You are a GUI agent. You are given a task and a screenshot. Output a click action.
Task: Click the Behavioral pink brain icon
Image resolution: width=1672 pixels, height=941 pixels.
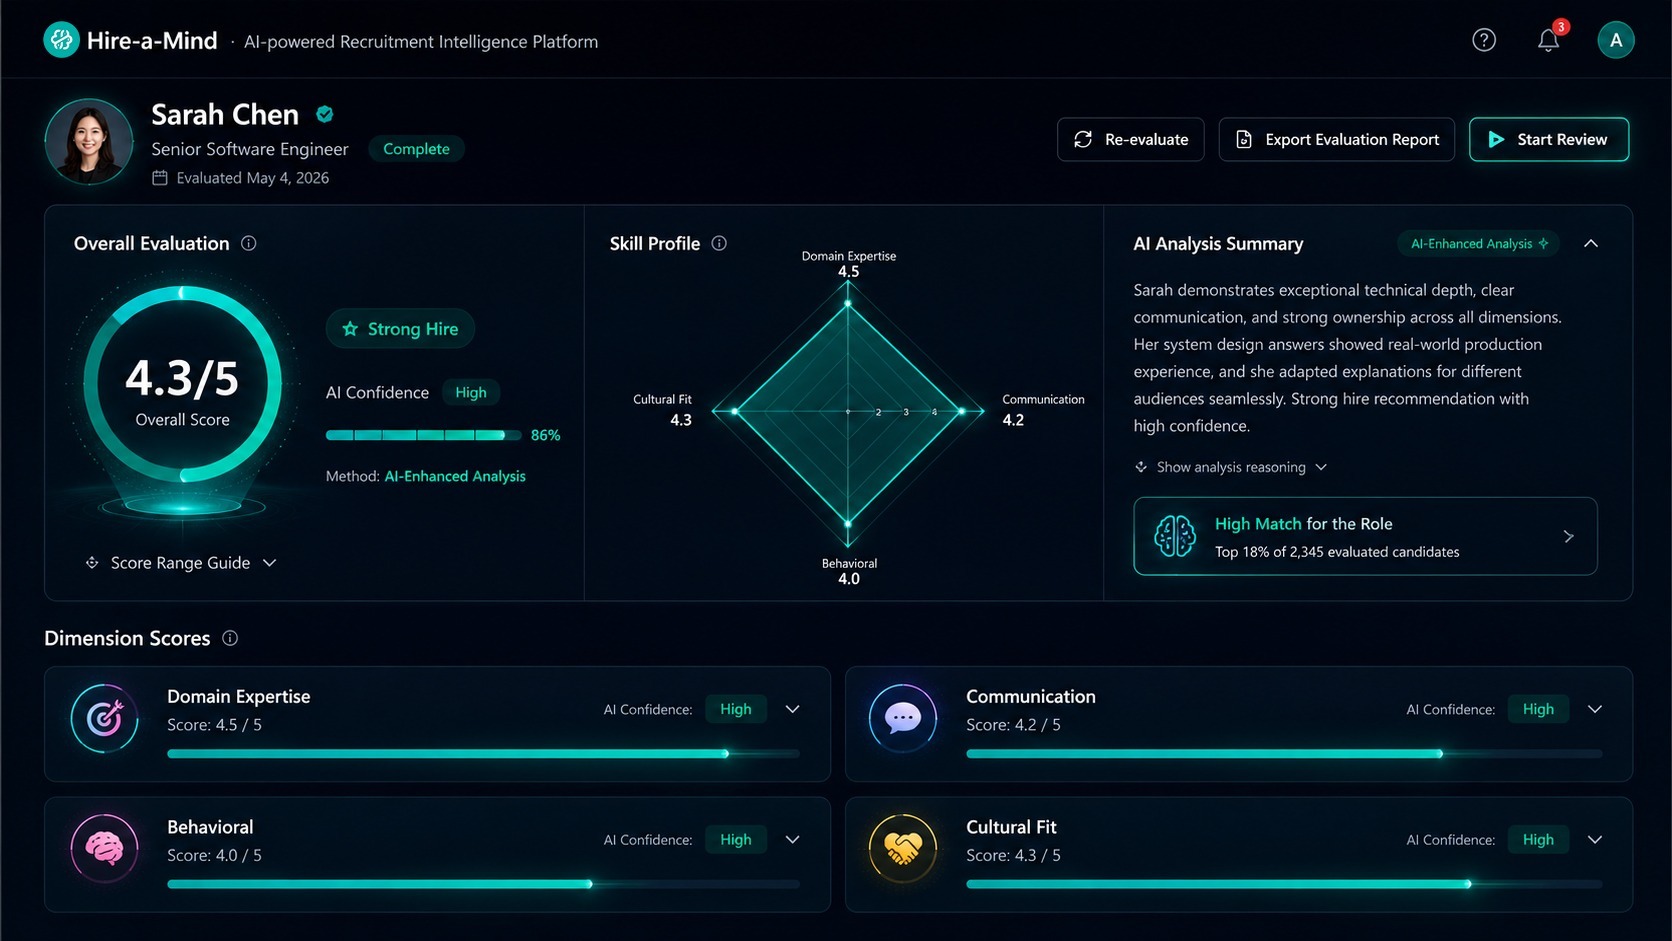105,848
